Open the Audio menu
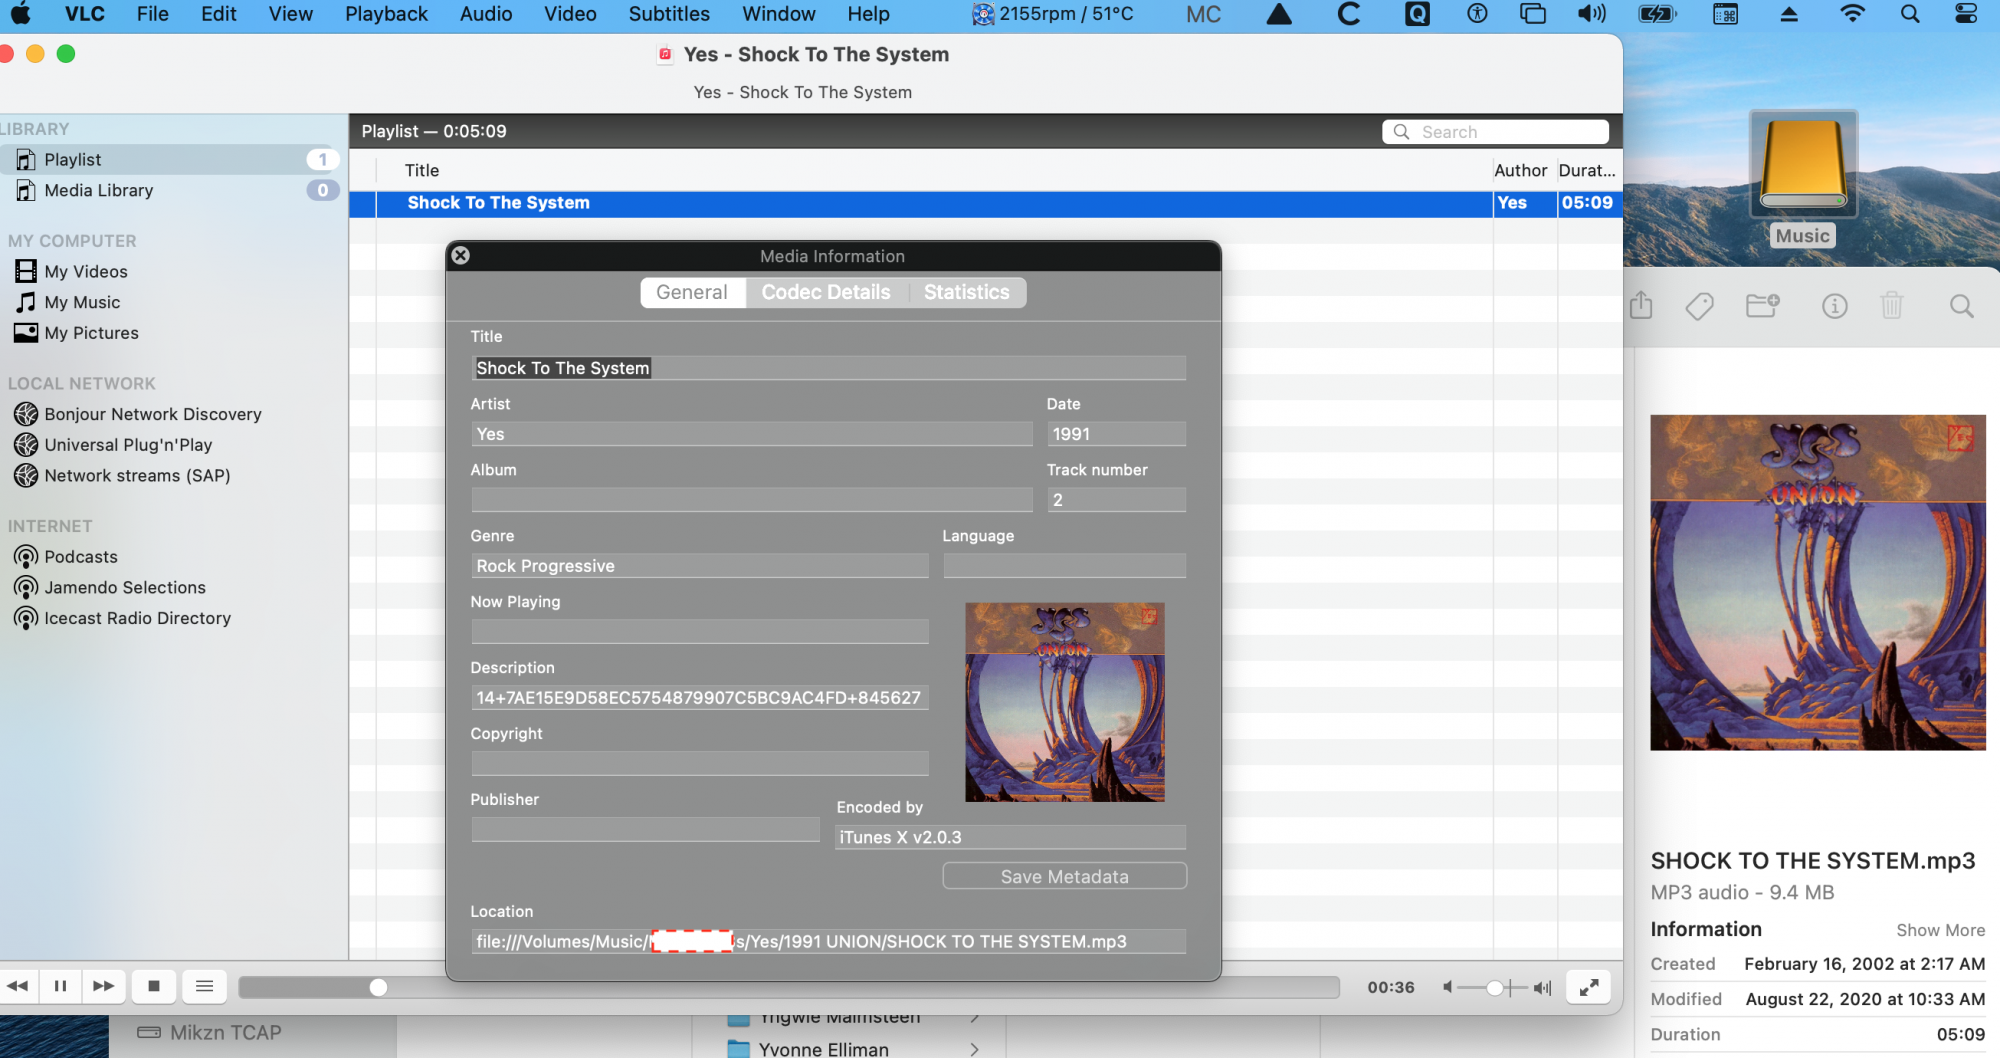This screenshot has height=1058, width=2000. (x=486, y=14)
